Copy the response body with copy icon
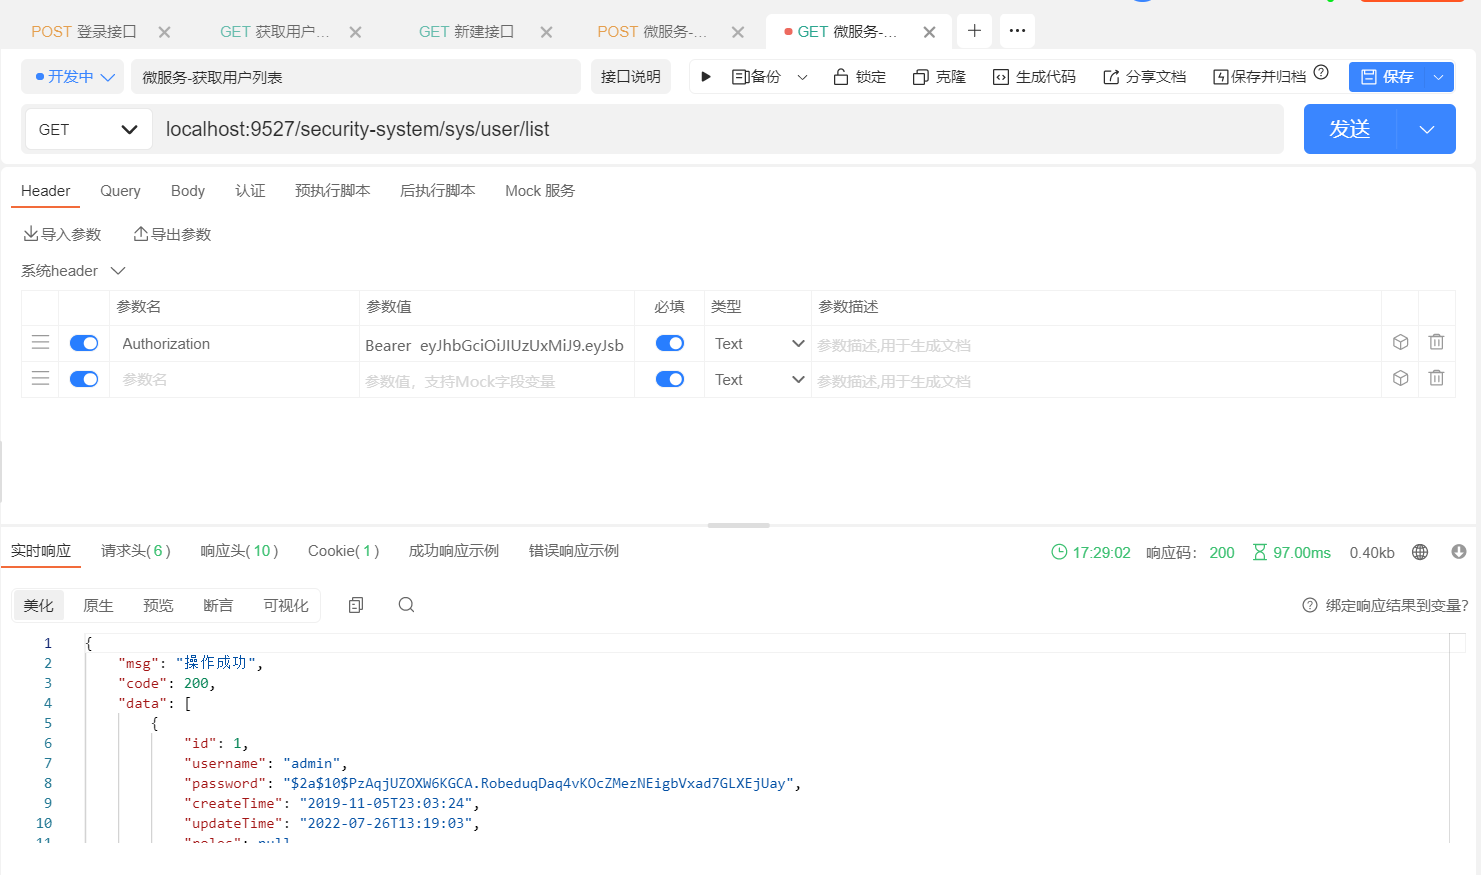This screenshot has height=875, width=1481. pyautogui.click(x=356, y=605)
